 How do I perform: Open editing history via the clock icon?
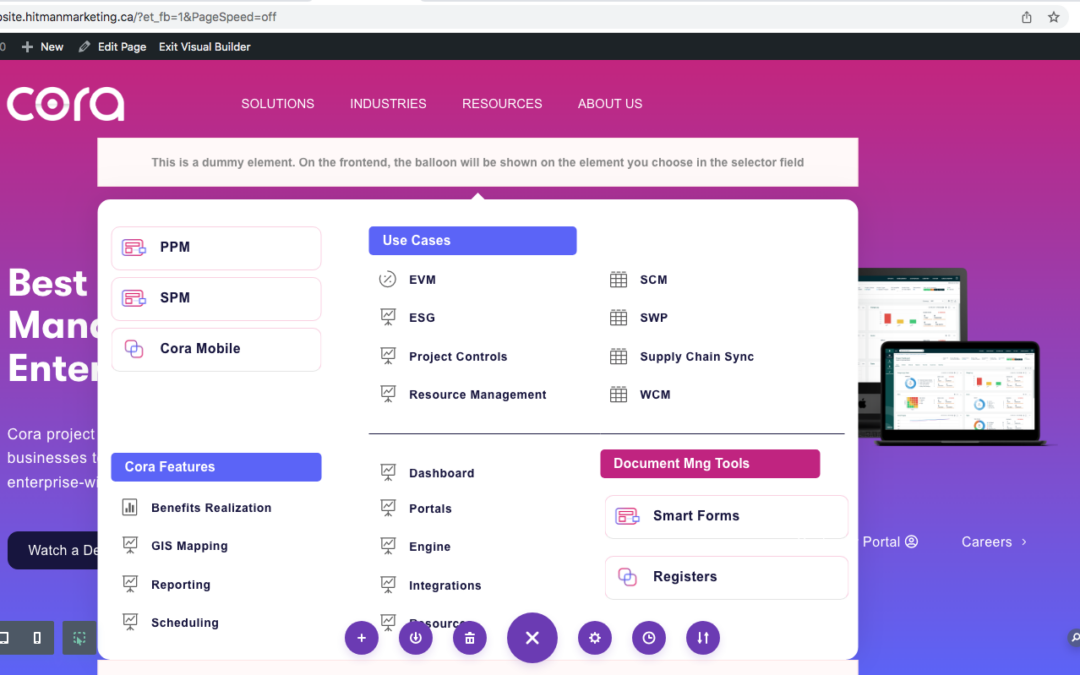click(x=649, y=638)
